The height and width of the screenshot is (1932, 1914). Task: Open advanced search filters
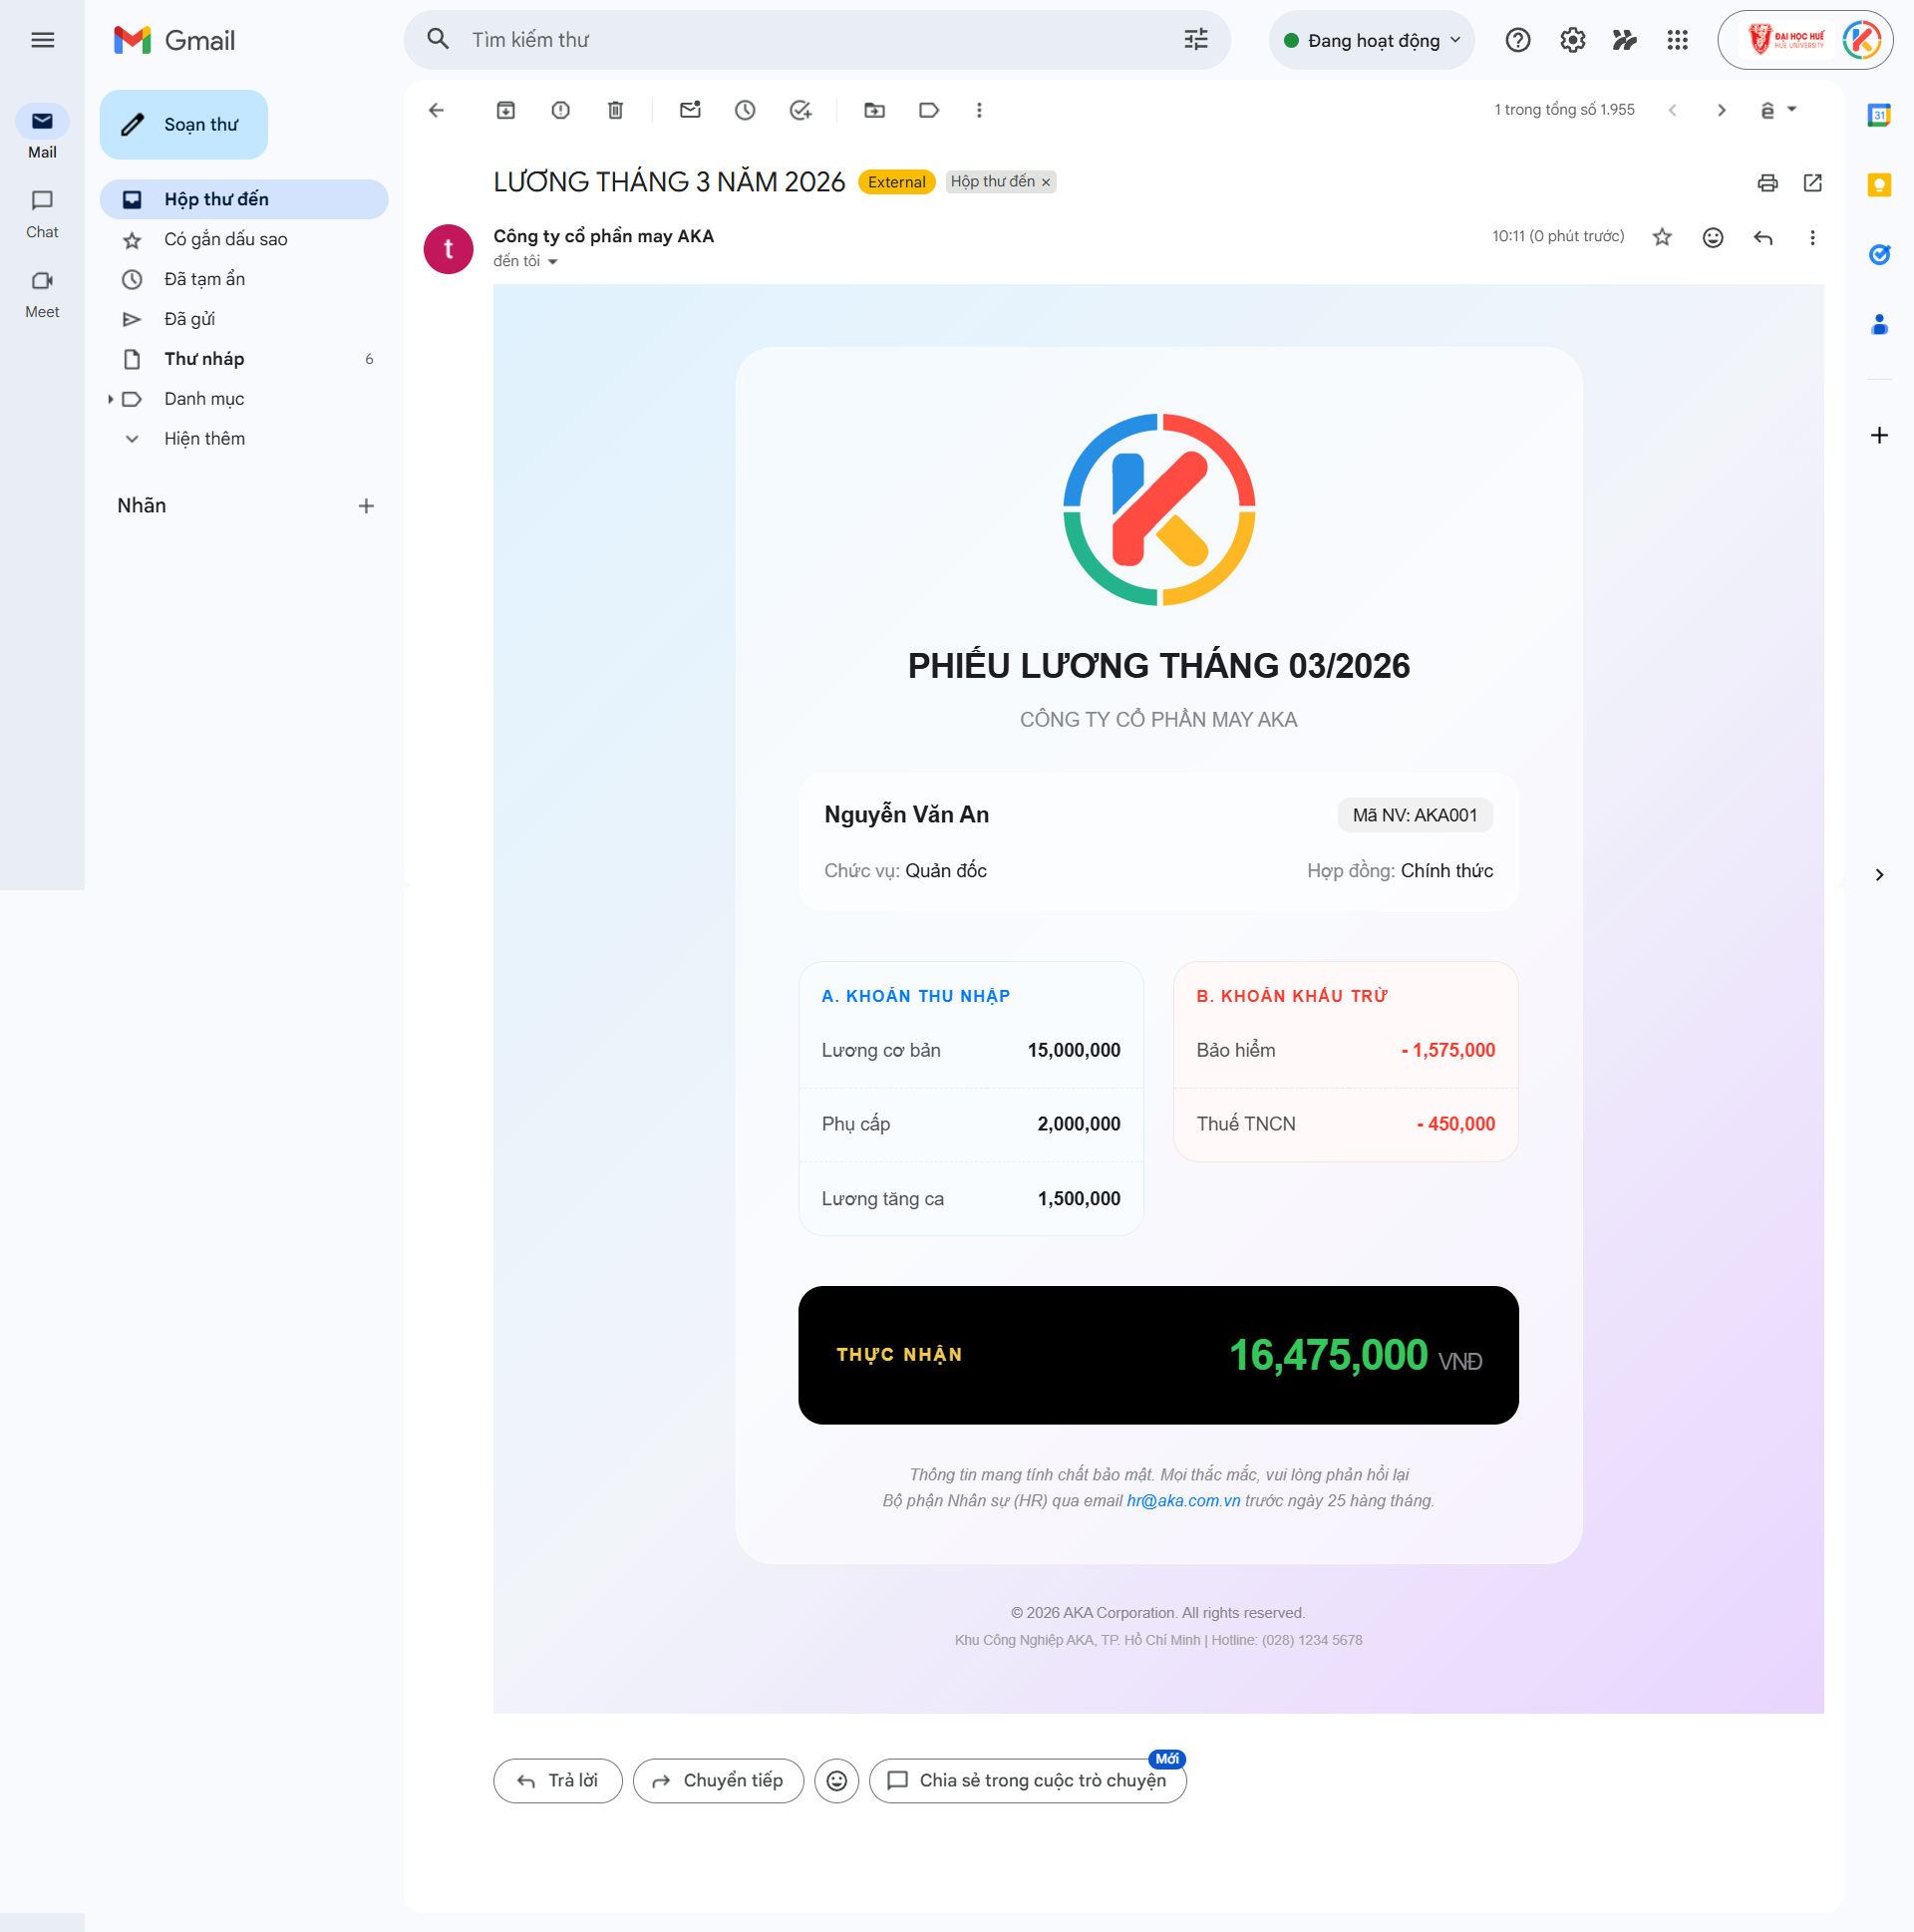coord(1195,39)
